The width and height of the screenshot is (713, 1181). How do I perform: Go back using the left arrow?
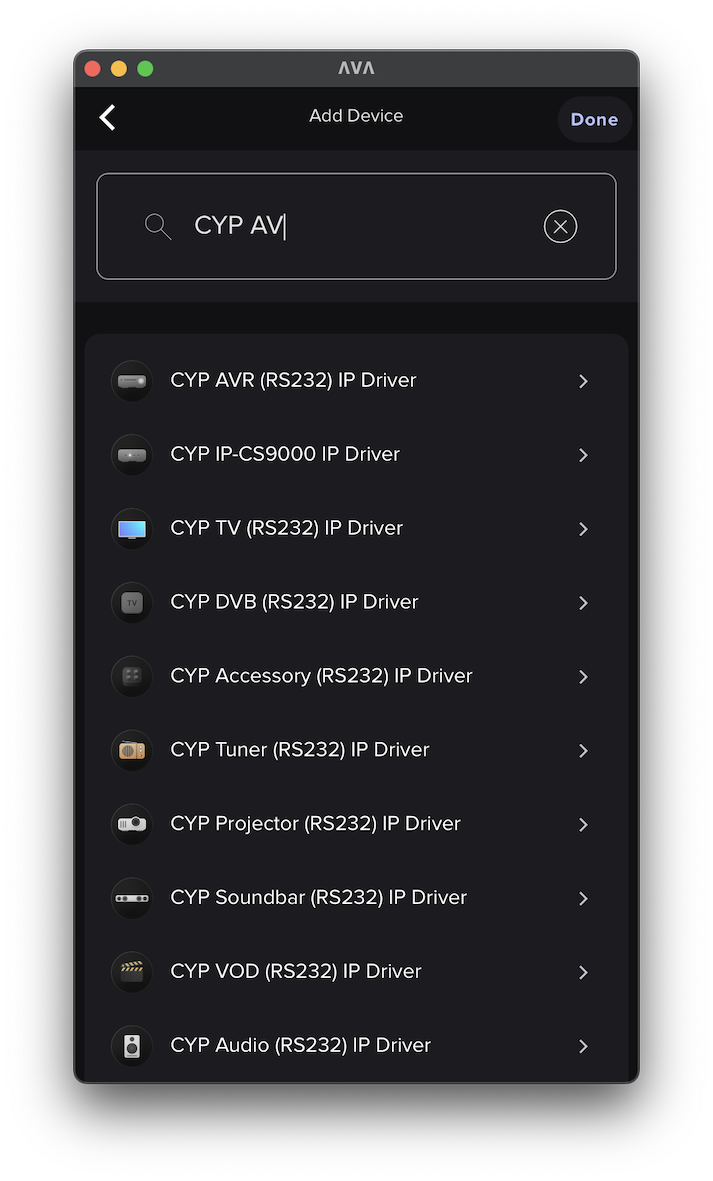tap(108, 118)
